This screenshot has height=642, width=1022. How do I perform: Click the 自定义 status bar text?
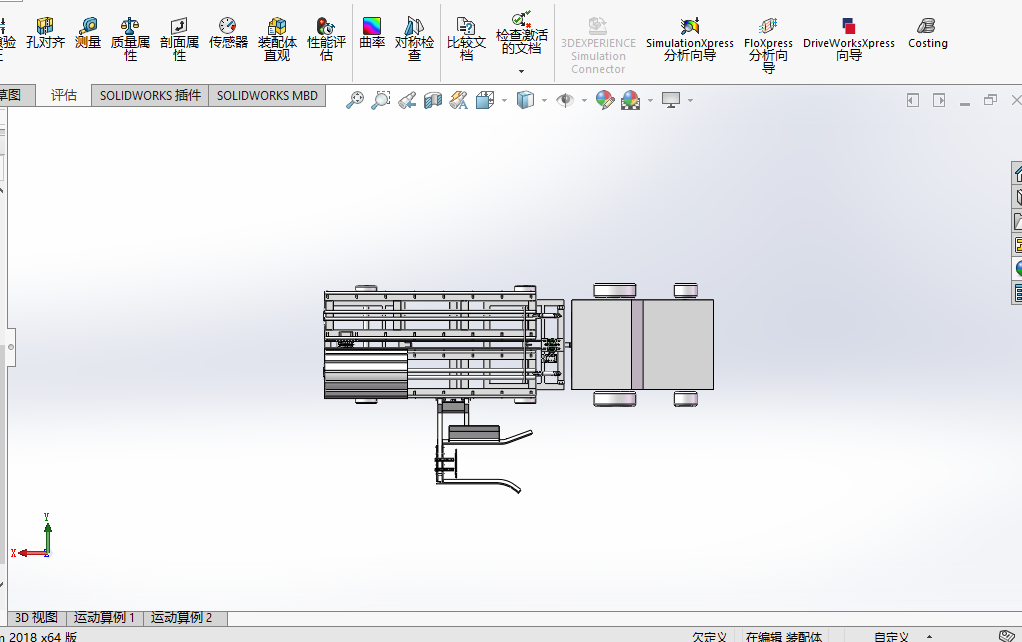click(x=891, y=637)
